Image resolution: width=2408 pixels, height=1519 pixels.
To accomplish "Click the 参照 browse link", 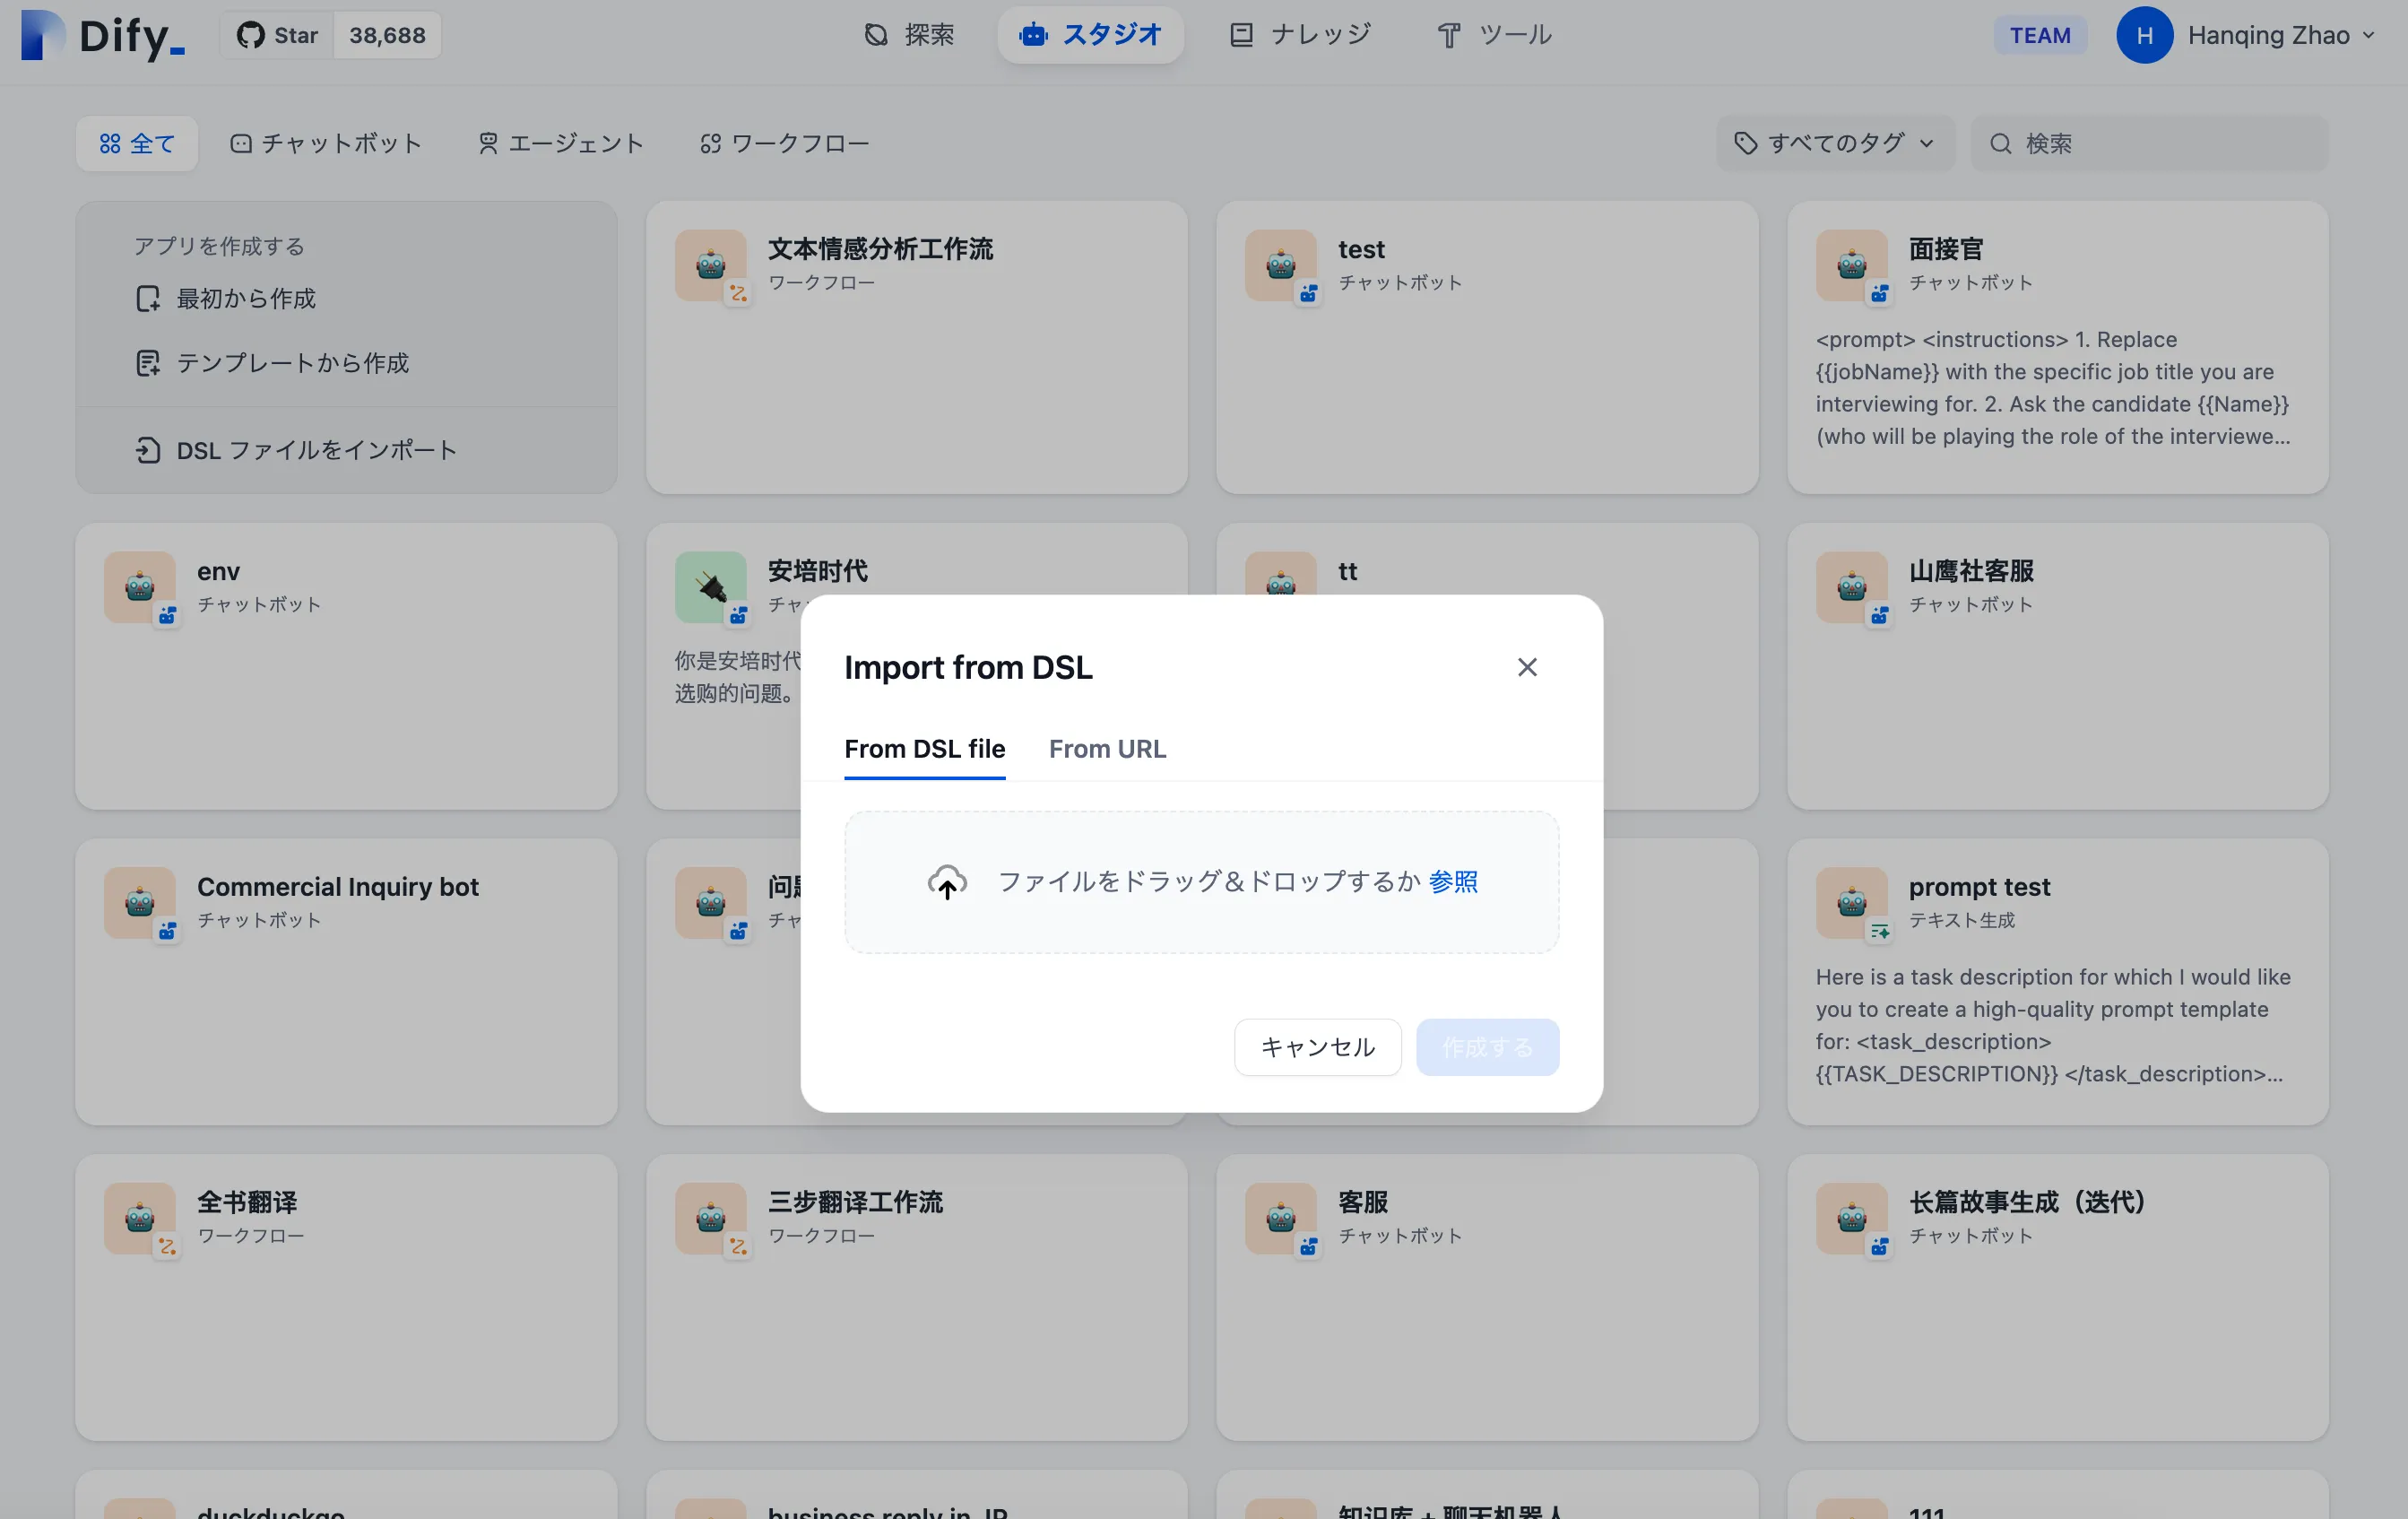I will pos(1452,881).
